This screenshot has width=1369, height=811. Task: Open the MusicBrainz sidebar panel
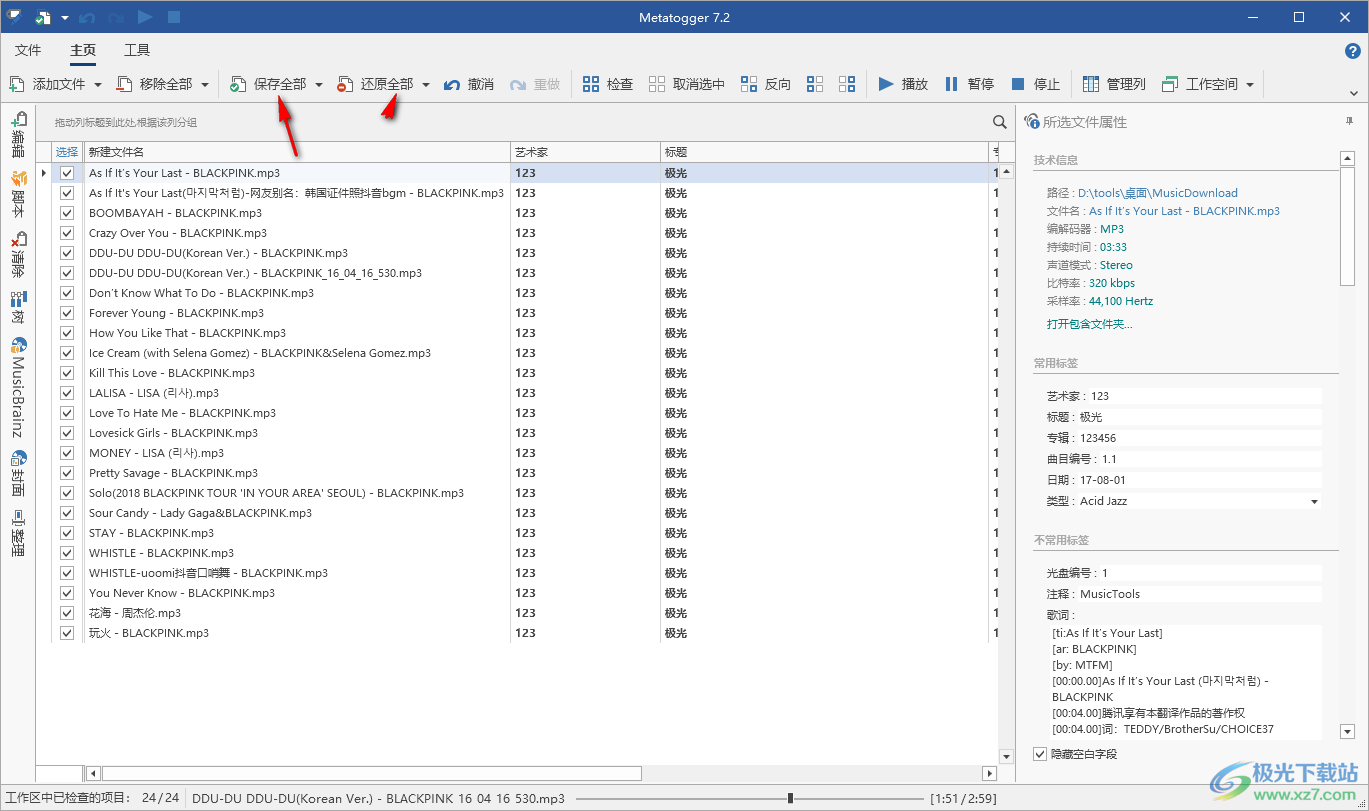coord(18,388)
